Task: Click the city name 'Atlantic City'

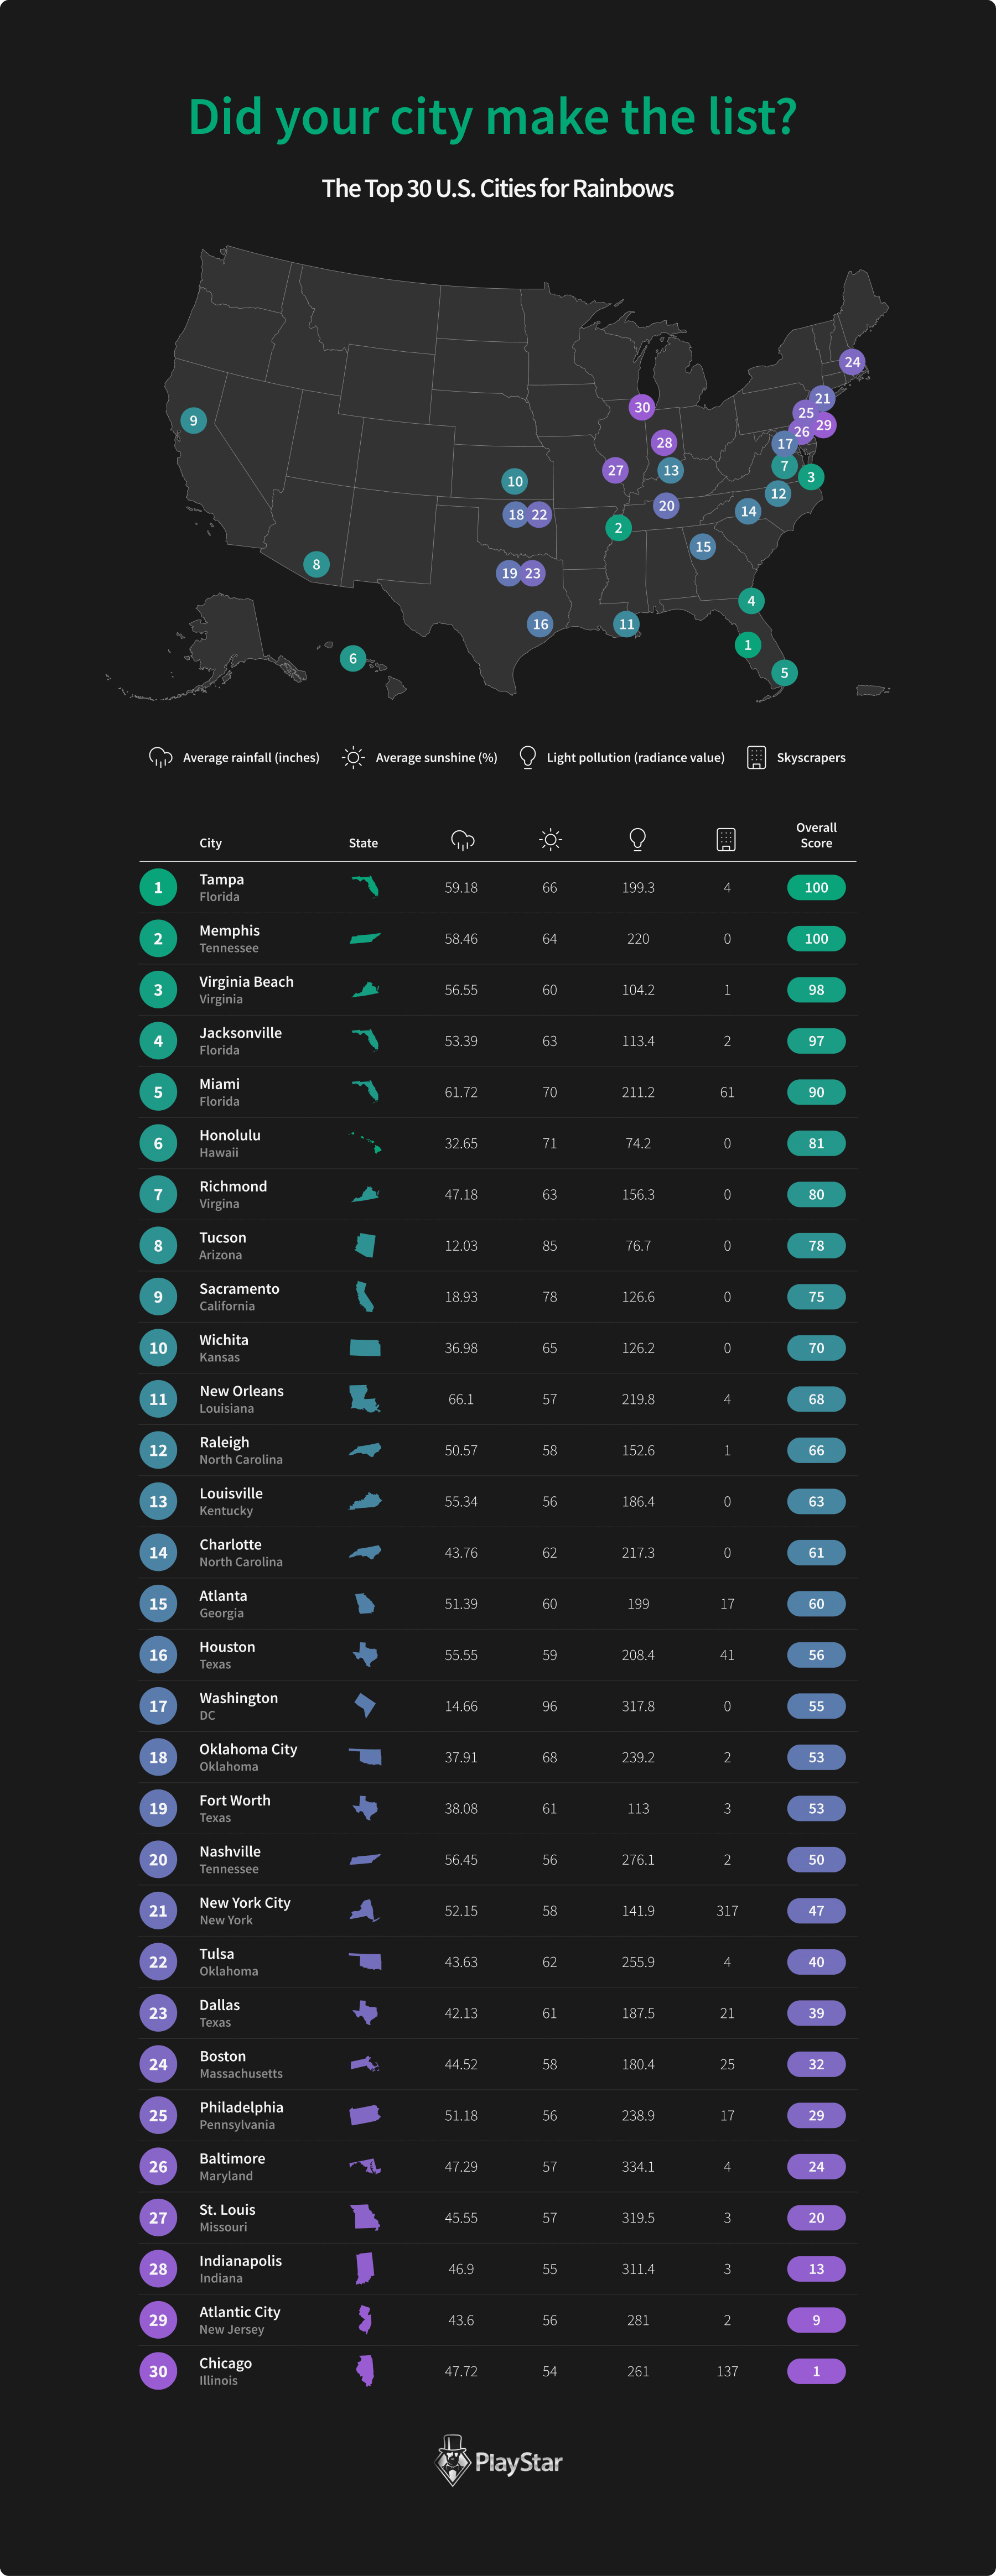Action: click(x=240, y=2312)
